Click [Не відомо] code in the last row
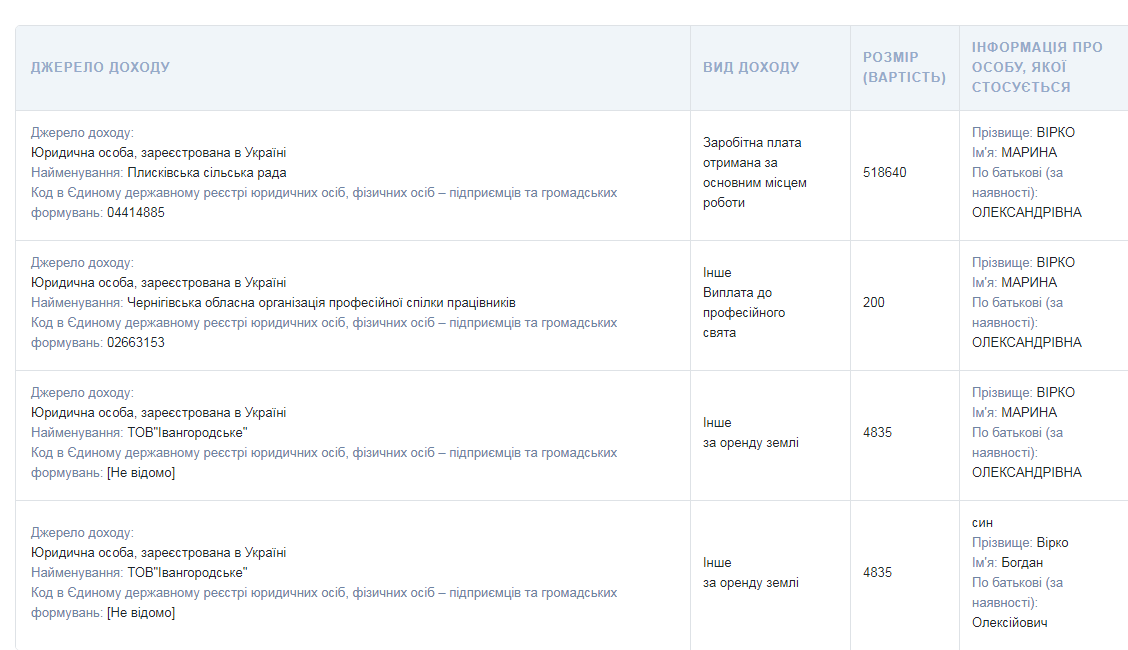Image resolution: width=1128 pixels, height=650 pixels. [141, 612]
